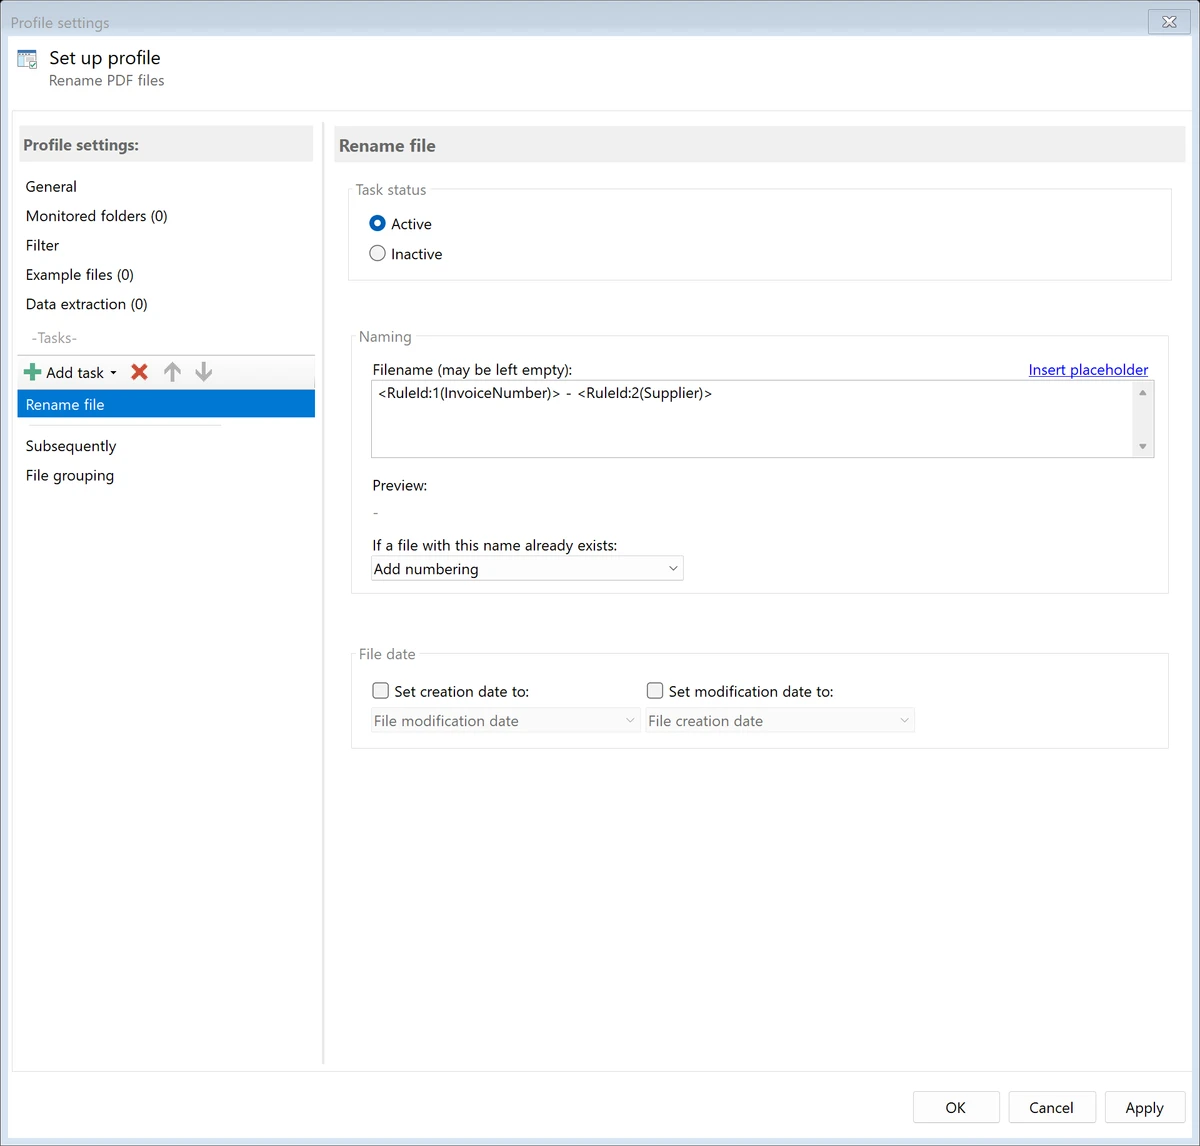This screenshot has width=1200, height=1146.
Task: Move task down with arrow icon
Action: [x=204, y=372]
